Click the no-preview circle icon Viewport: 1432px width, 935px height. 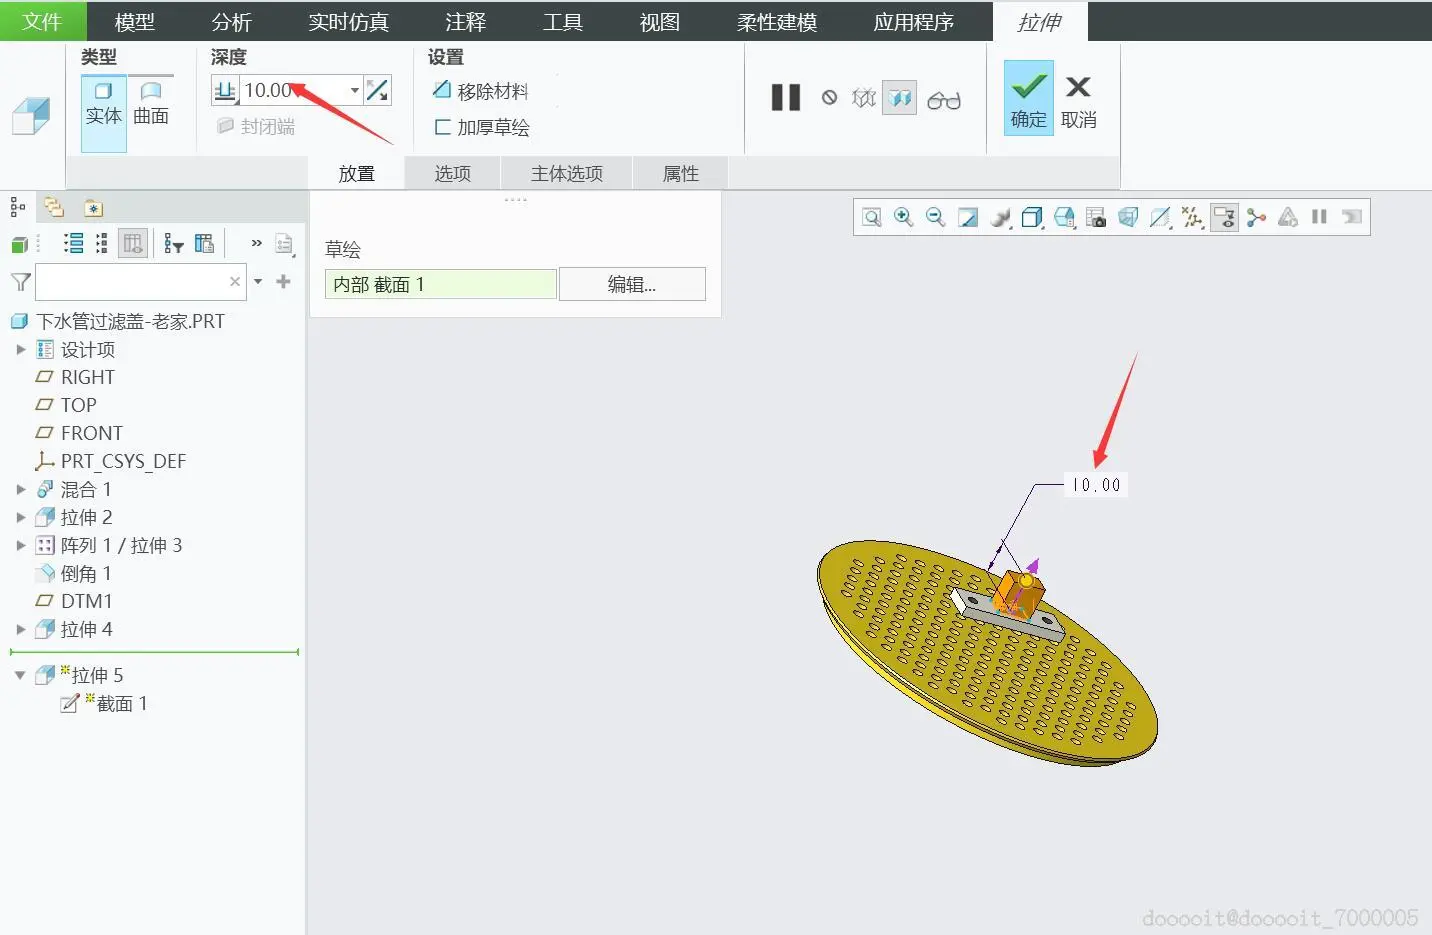tap(829, 97)
